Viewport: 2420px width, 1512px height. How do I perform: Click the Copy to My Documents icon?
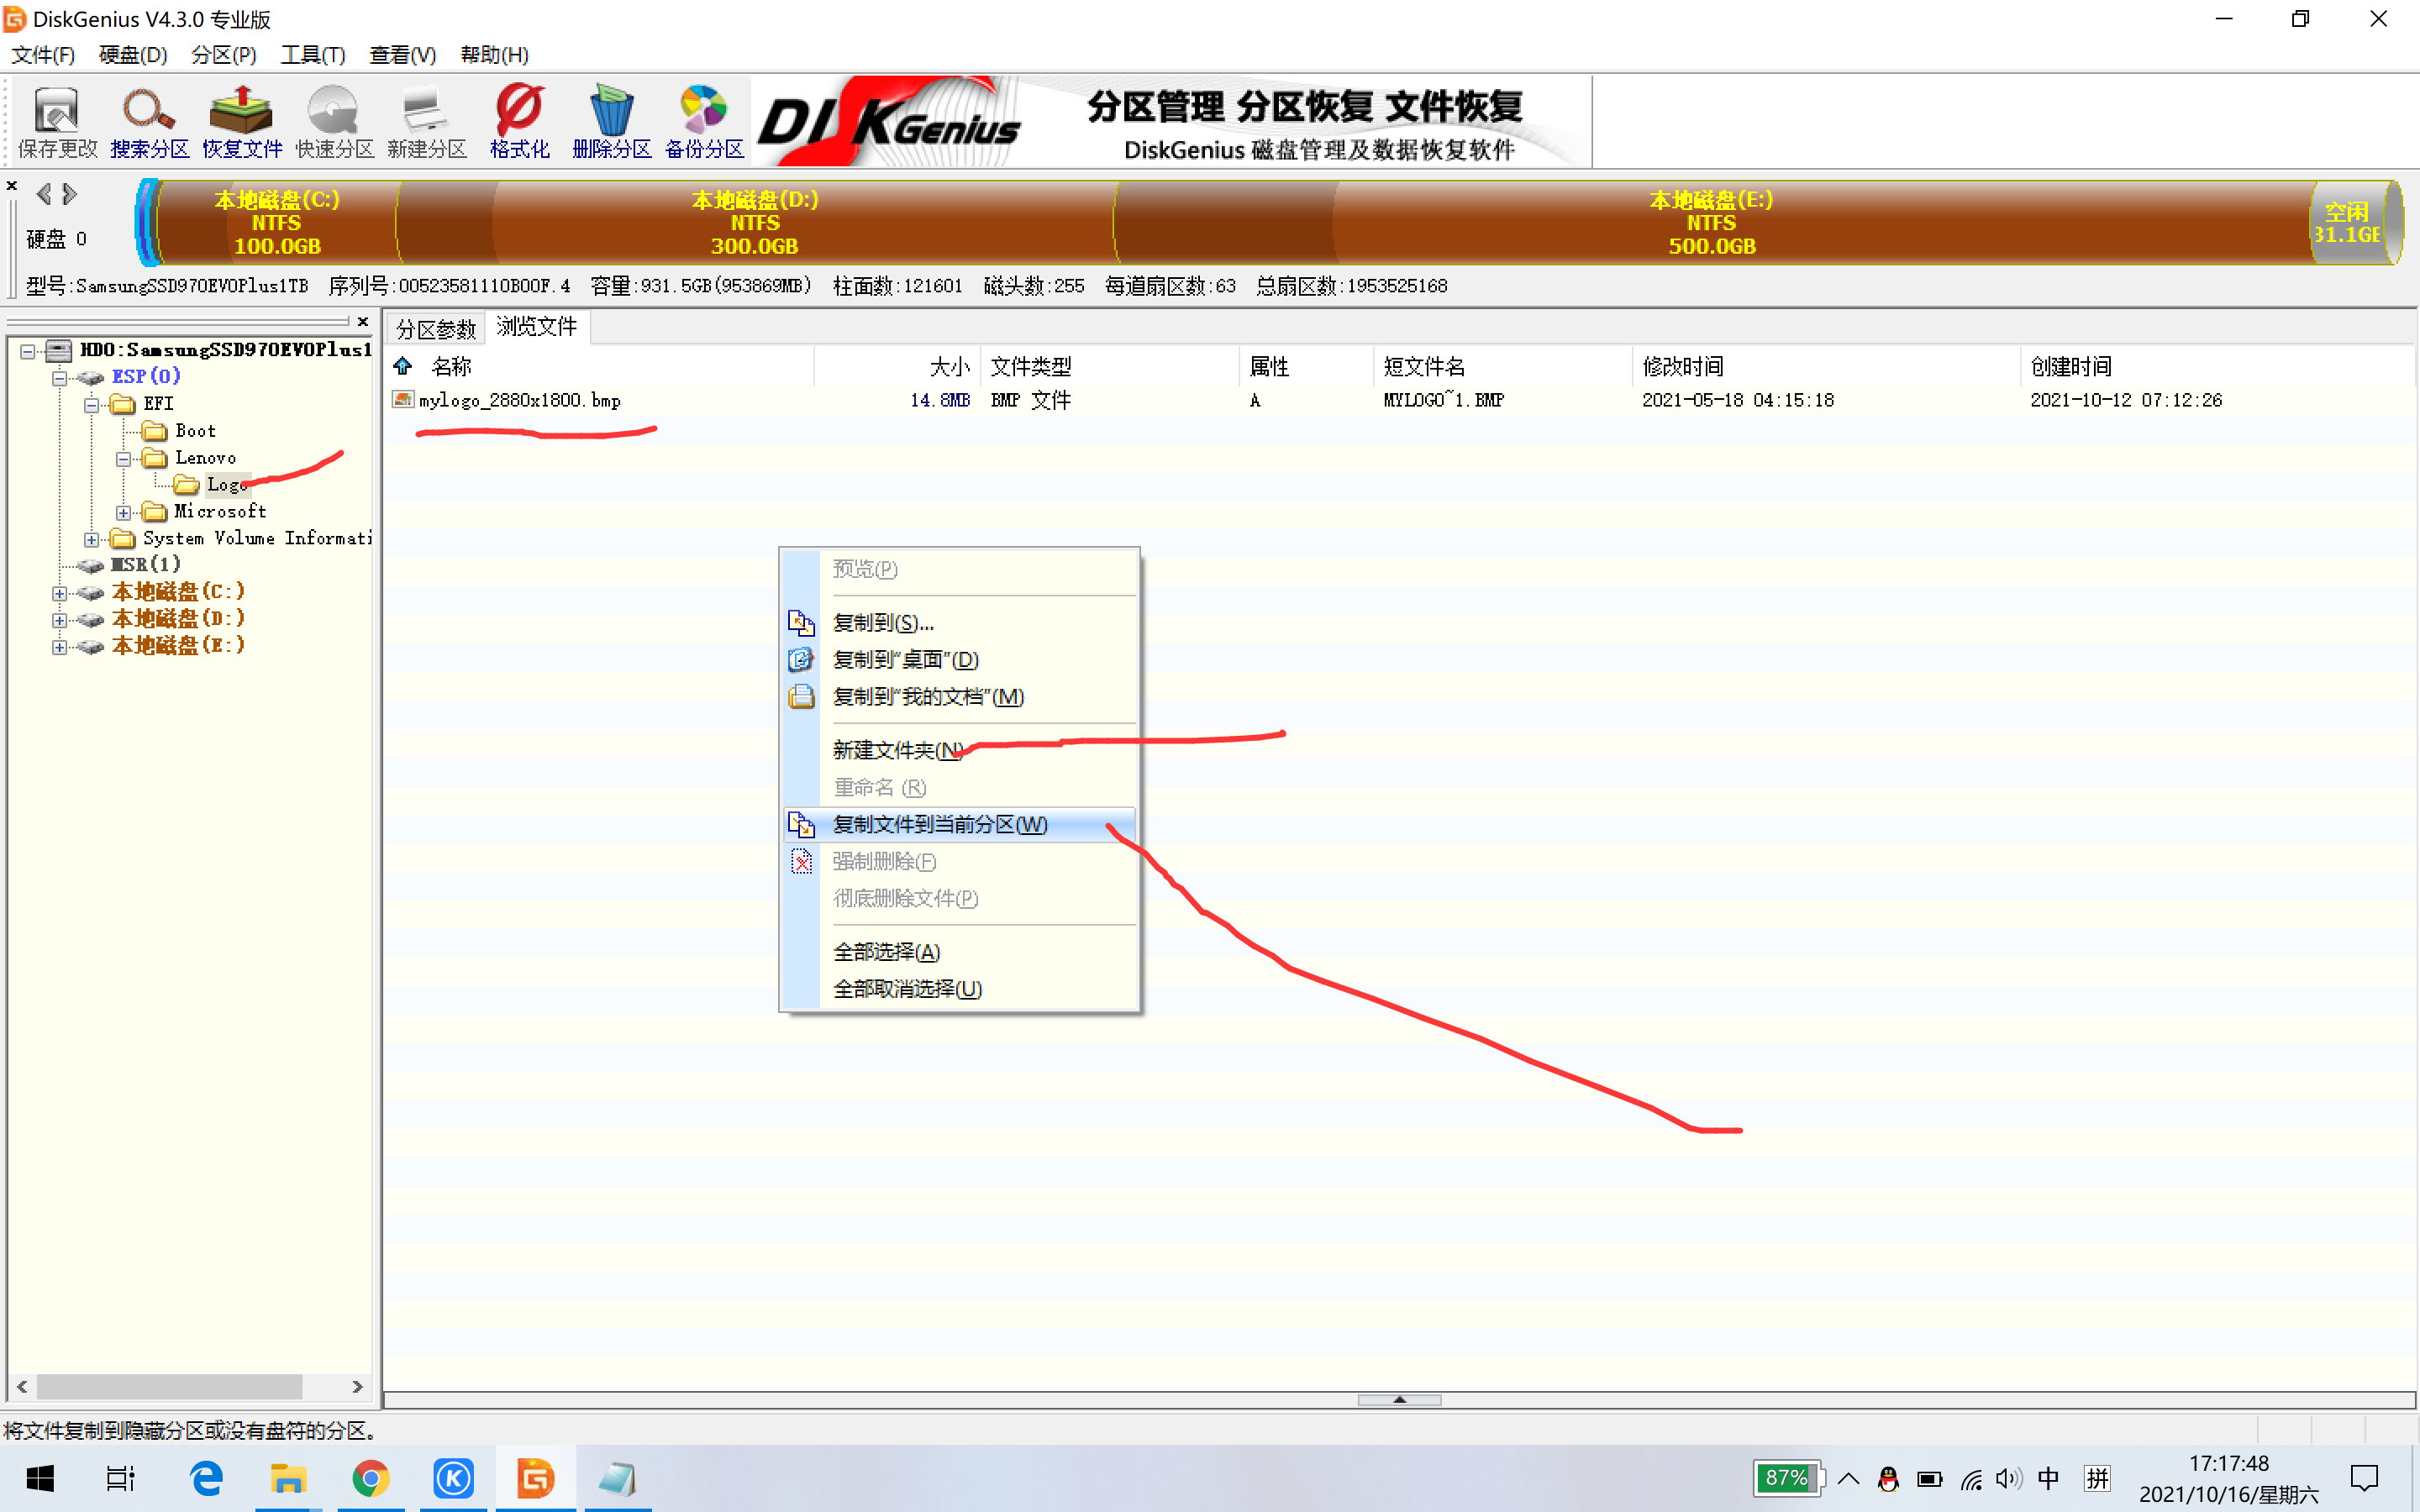click(801, 696)
